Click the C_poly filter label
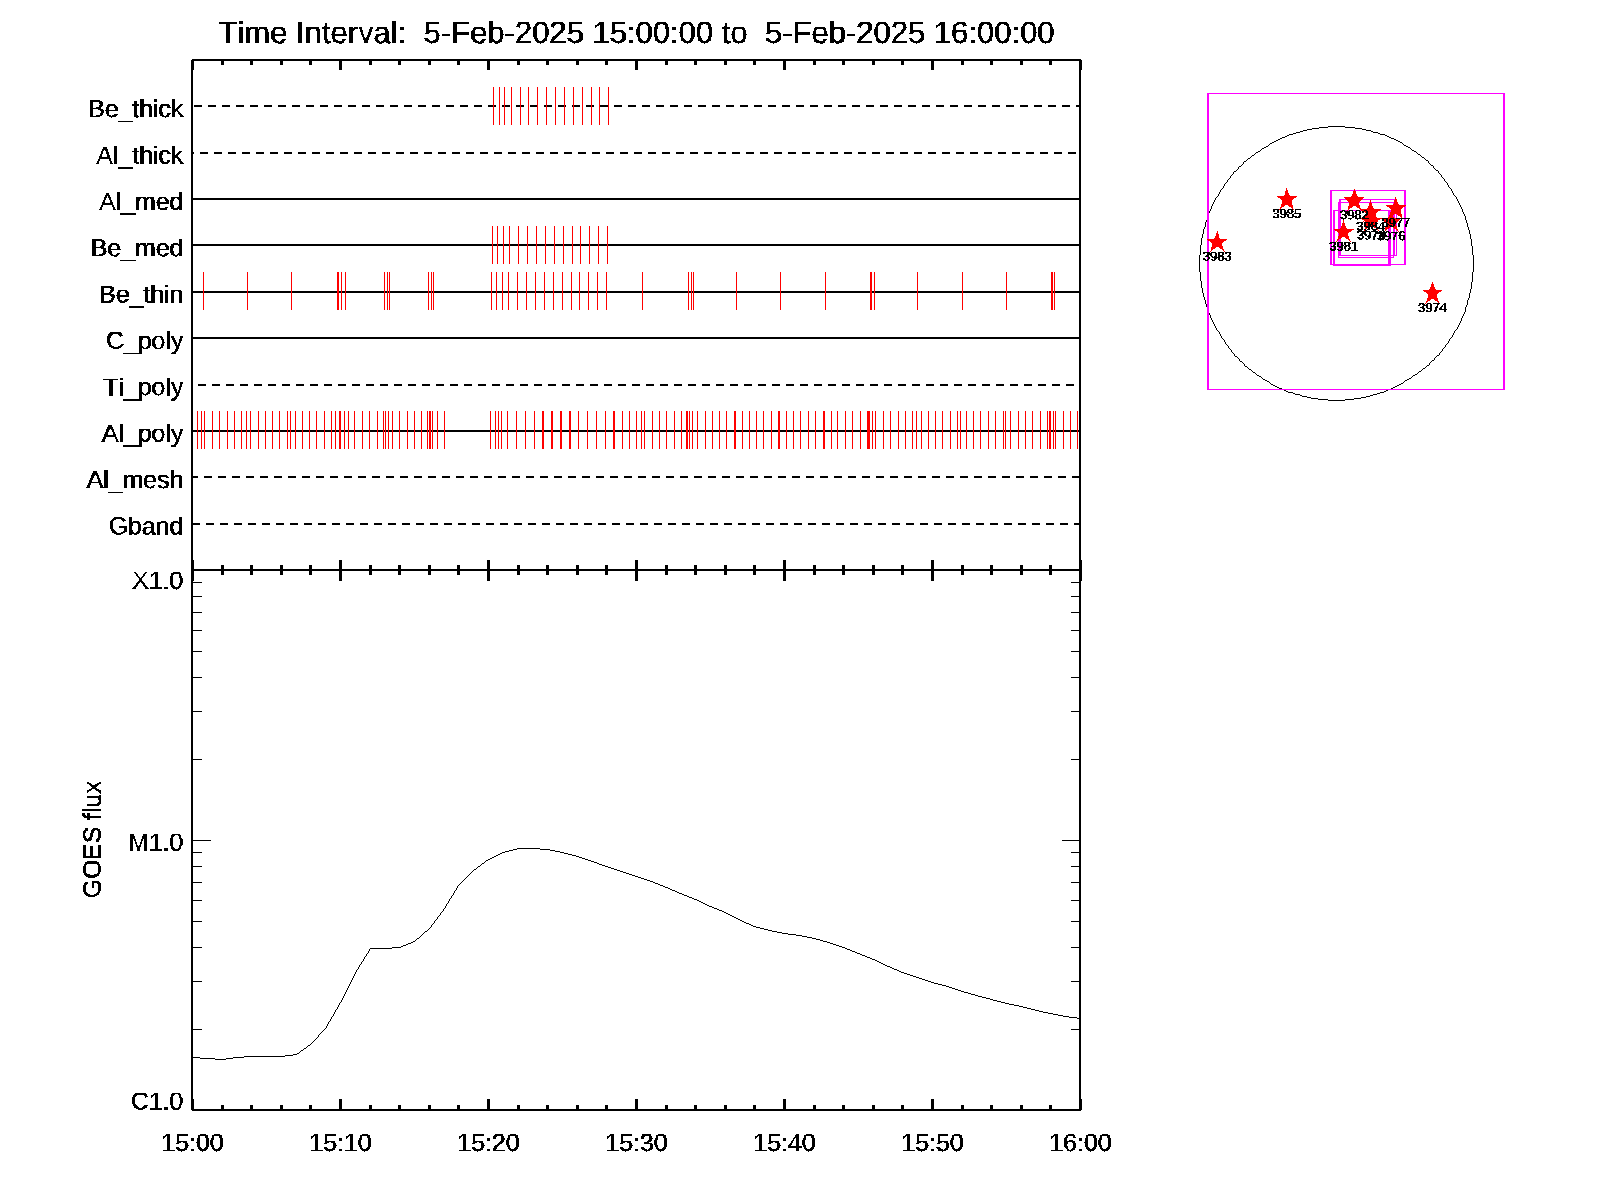 (144, 341)
